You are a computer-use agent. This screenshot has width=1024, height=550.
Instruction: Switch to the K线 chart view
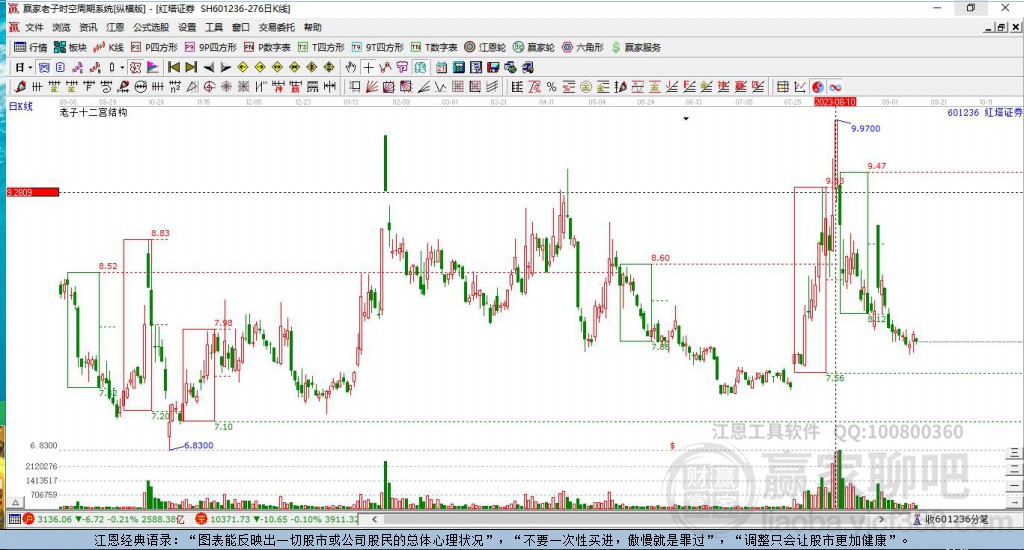point(108,47)
